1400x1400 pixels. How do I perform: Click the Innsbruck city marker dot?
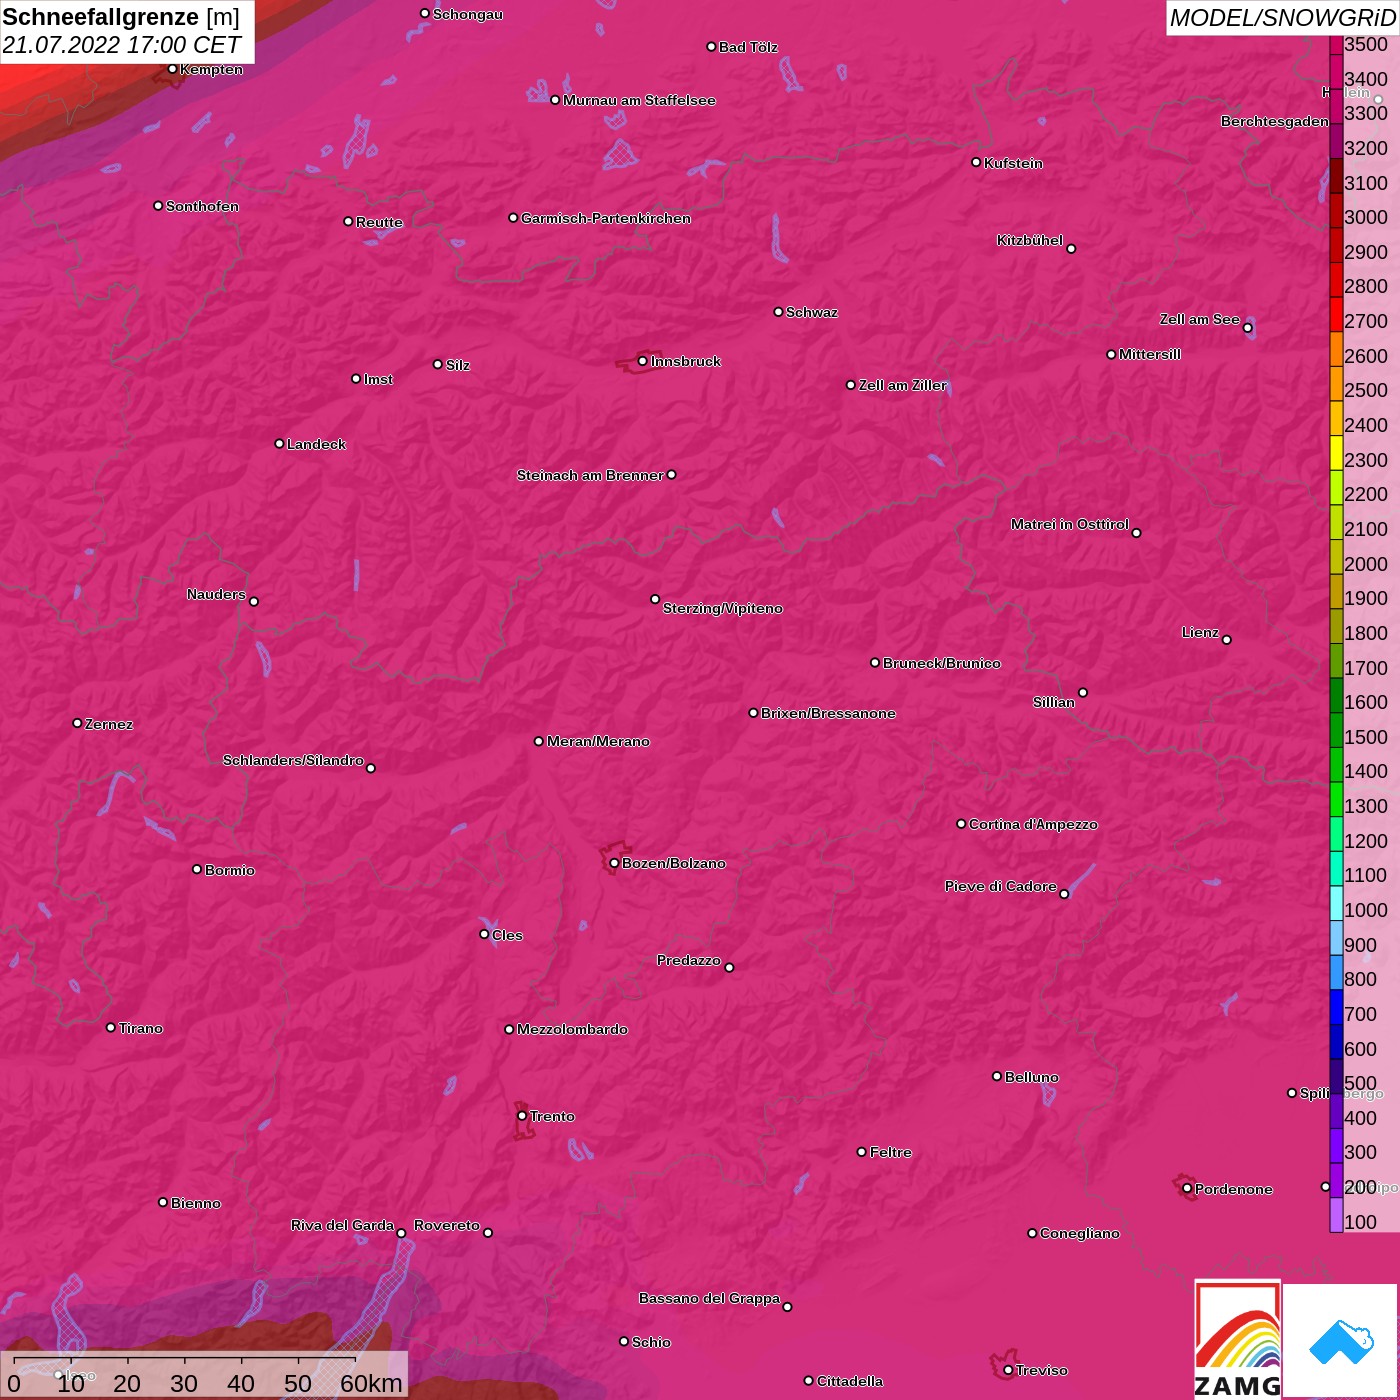(x=642, y=361)
